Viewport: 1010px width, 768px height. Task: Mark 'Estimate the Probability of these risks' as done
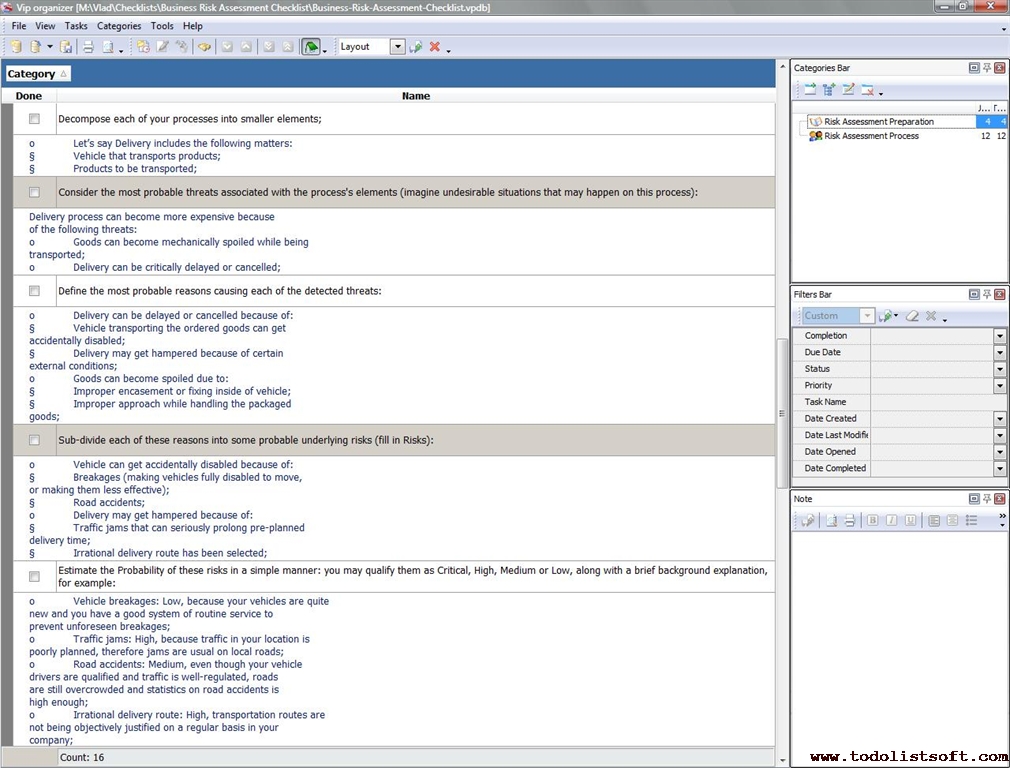[34, 577]
